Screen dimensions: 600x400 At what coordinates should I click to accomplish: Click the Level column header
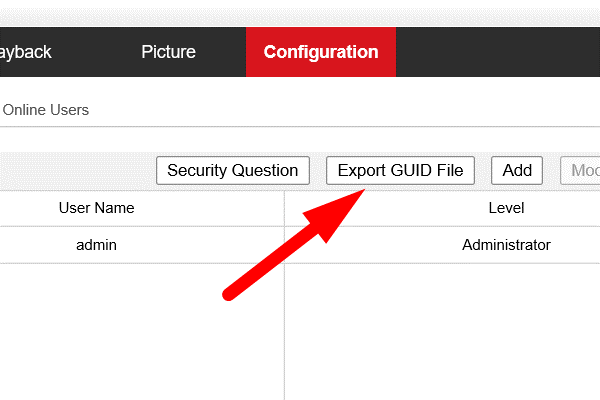click(506, 208)
